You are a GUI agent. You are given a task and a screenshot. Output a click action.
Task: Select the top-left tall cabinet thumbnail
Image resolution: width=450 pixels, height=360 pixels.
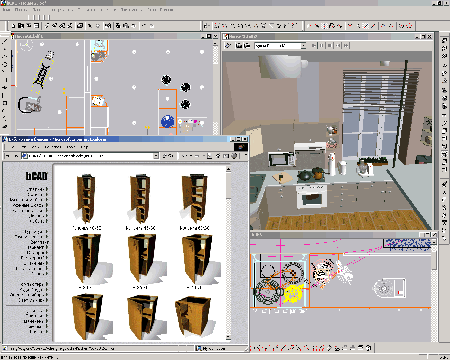(x=86, y=199)
